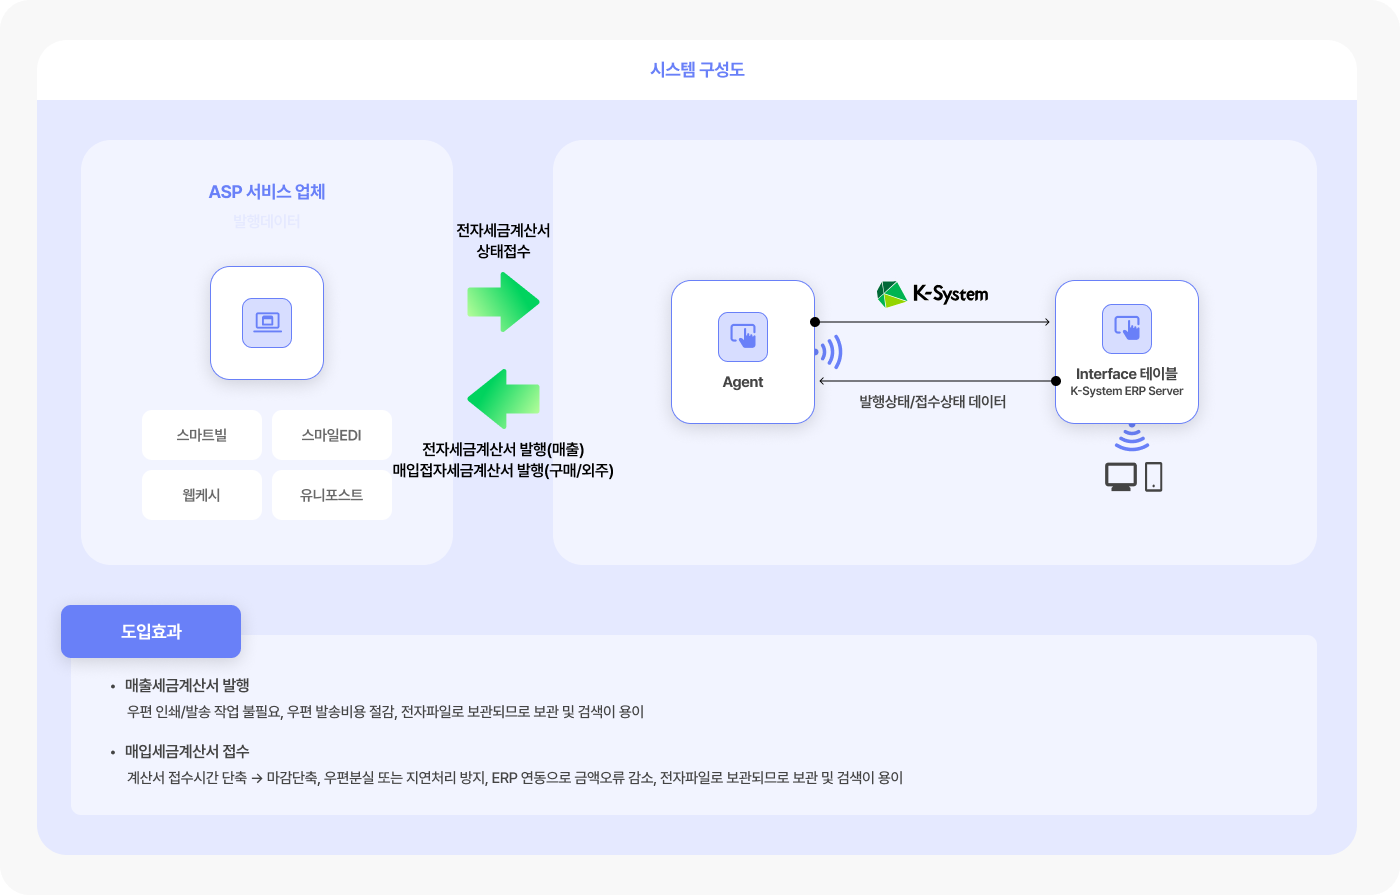The image size is (1400, 895).
Task: Select the 웹케시 box
Action: pyautogui.click(x=202, y=495)
